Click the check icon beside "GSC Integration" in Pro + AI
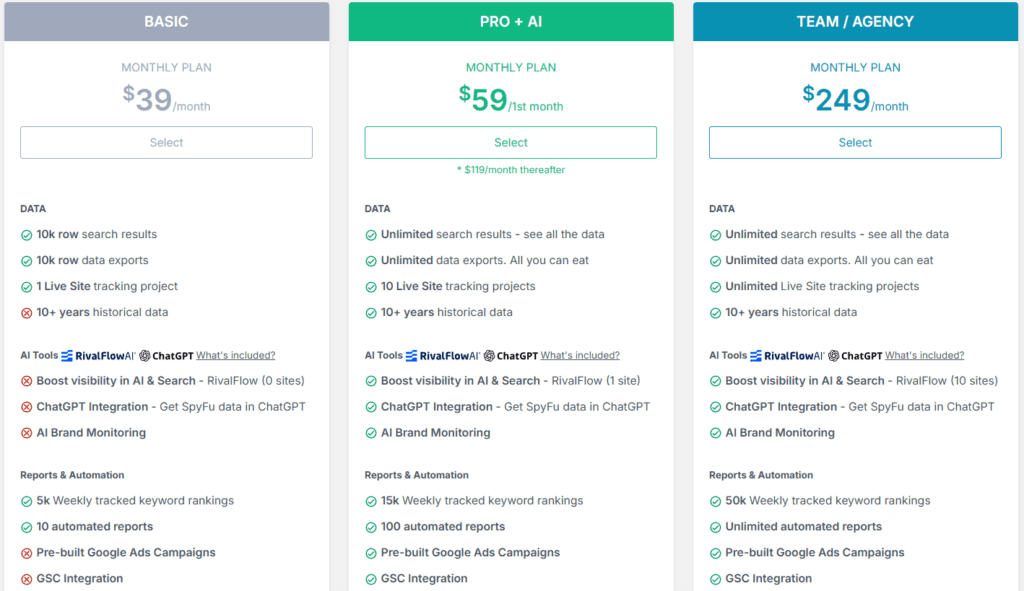Screen dimensions: 1024x591 point(372,578)
